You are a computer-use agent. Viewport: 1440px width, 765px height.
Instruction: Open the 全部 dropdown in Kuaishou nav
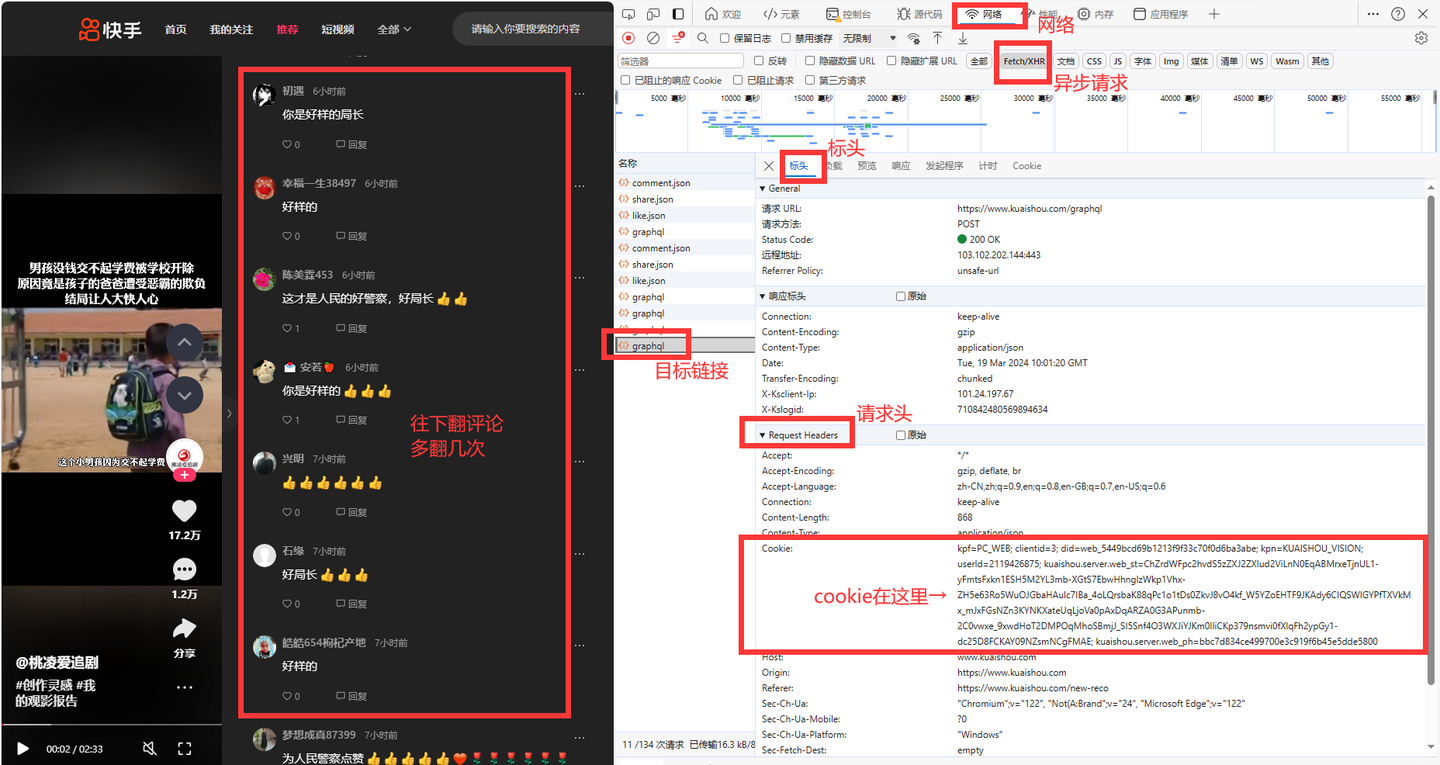click(395, 29)
